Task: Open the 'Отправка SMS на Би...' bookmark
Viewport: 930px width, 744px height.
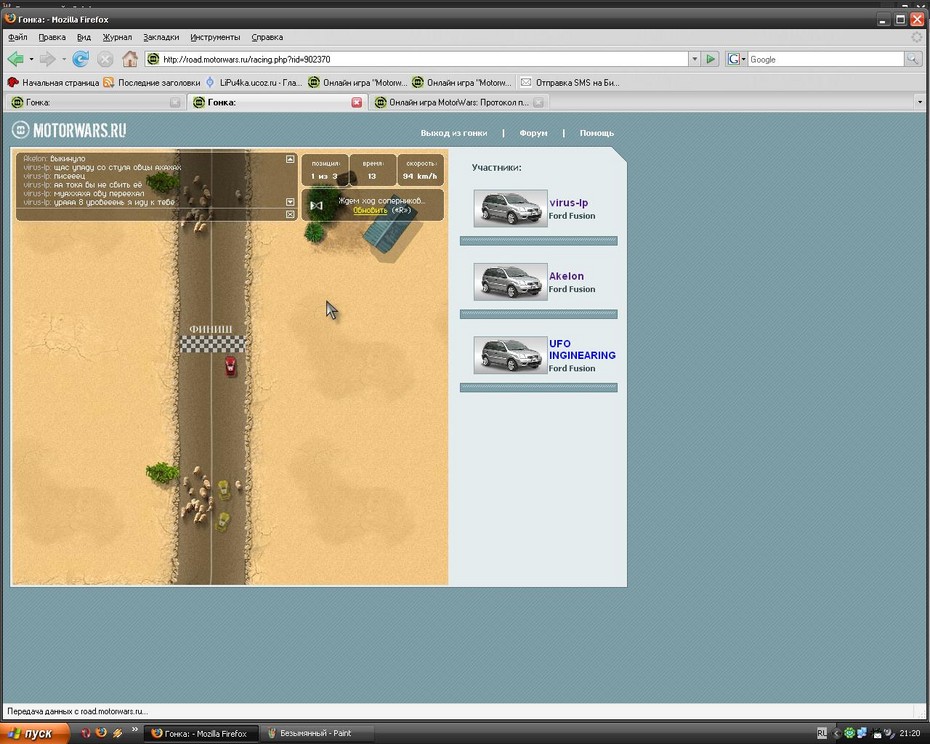Action: click(570, 82)
